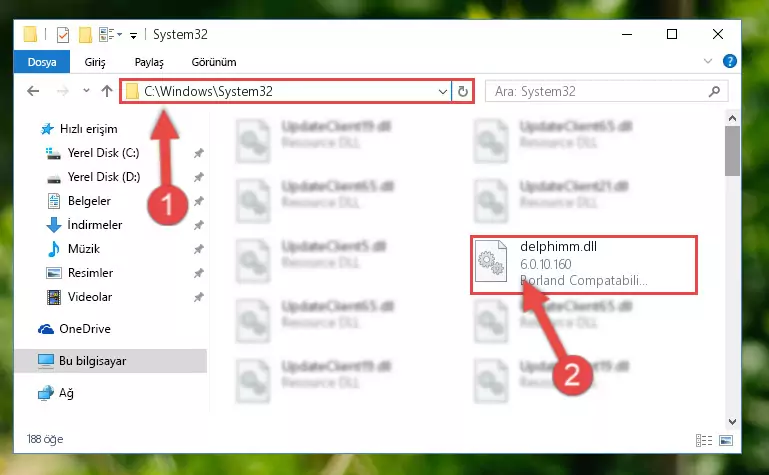Toggle pin for Yerel Disk (C:)
The height and width of the screenshot is (475, 769).
click(x=199, y=153)
